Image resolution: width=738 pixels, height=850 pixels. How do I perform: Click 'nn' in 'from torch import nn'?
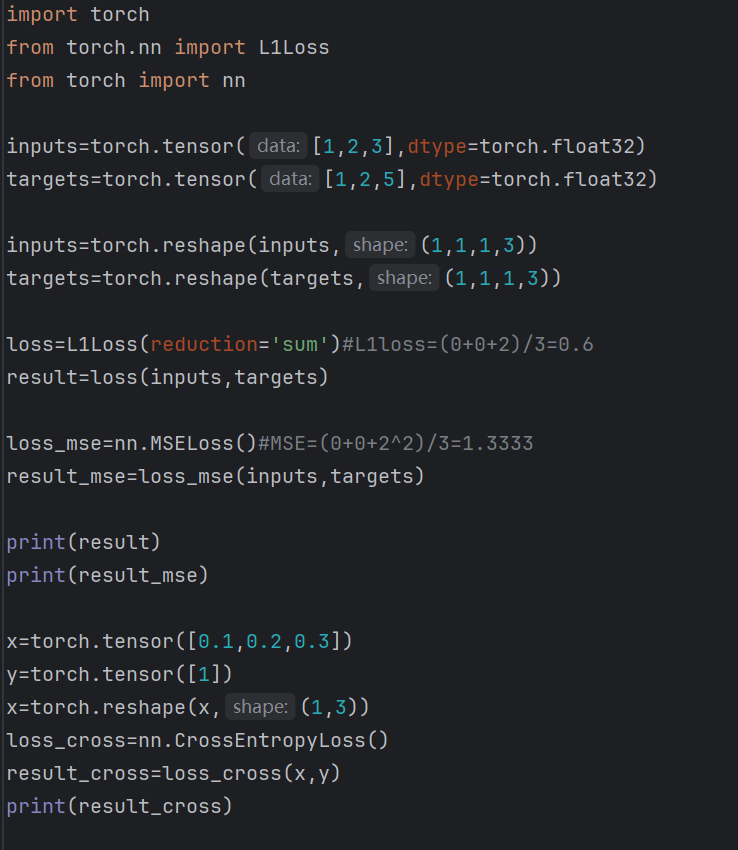pos(233,80)
